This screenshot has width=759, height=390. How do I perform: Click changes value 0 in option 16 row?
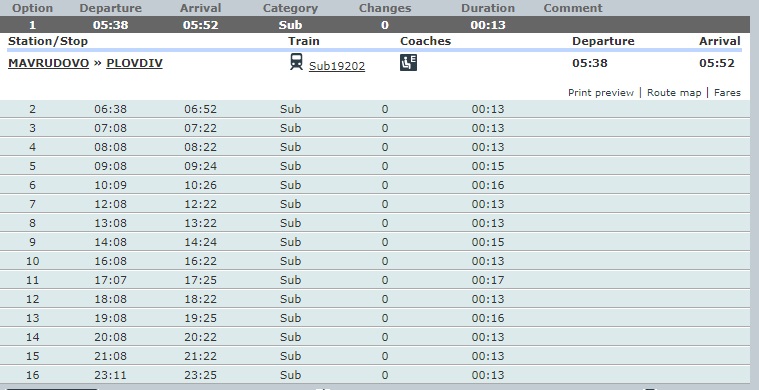coord(385,375)
